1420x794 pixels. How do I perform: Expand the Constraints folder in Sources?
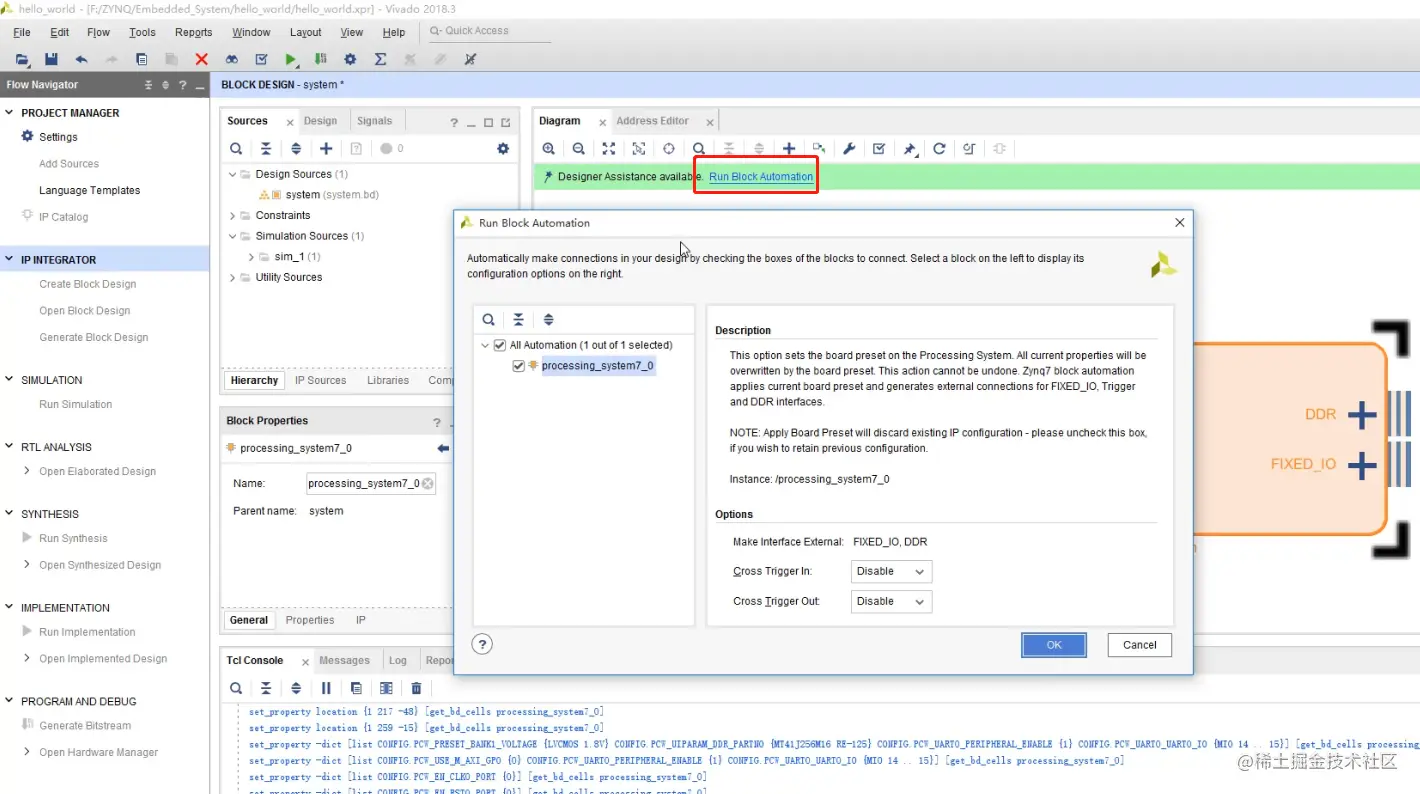coord(233,215)
